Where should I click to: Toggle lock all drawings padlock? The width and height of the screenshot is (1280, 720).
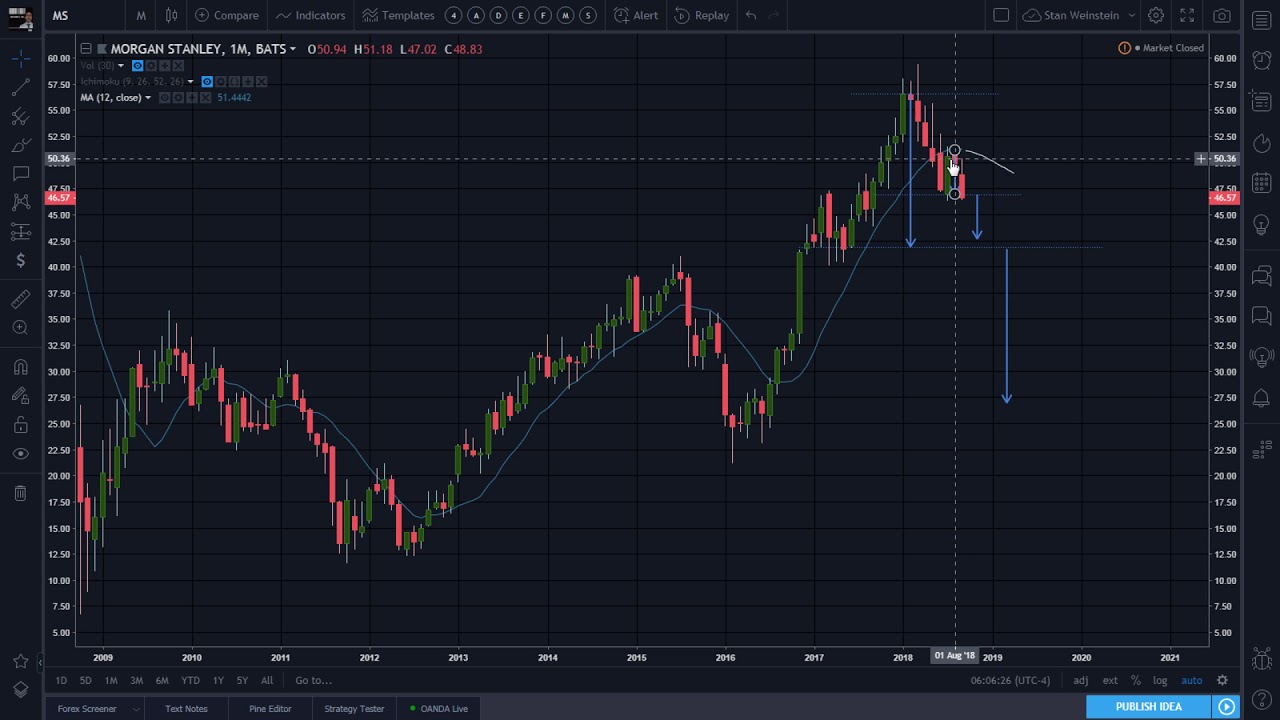tap(20, 425)
